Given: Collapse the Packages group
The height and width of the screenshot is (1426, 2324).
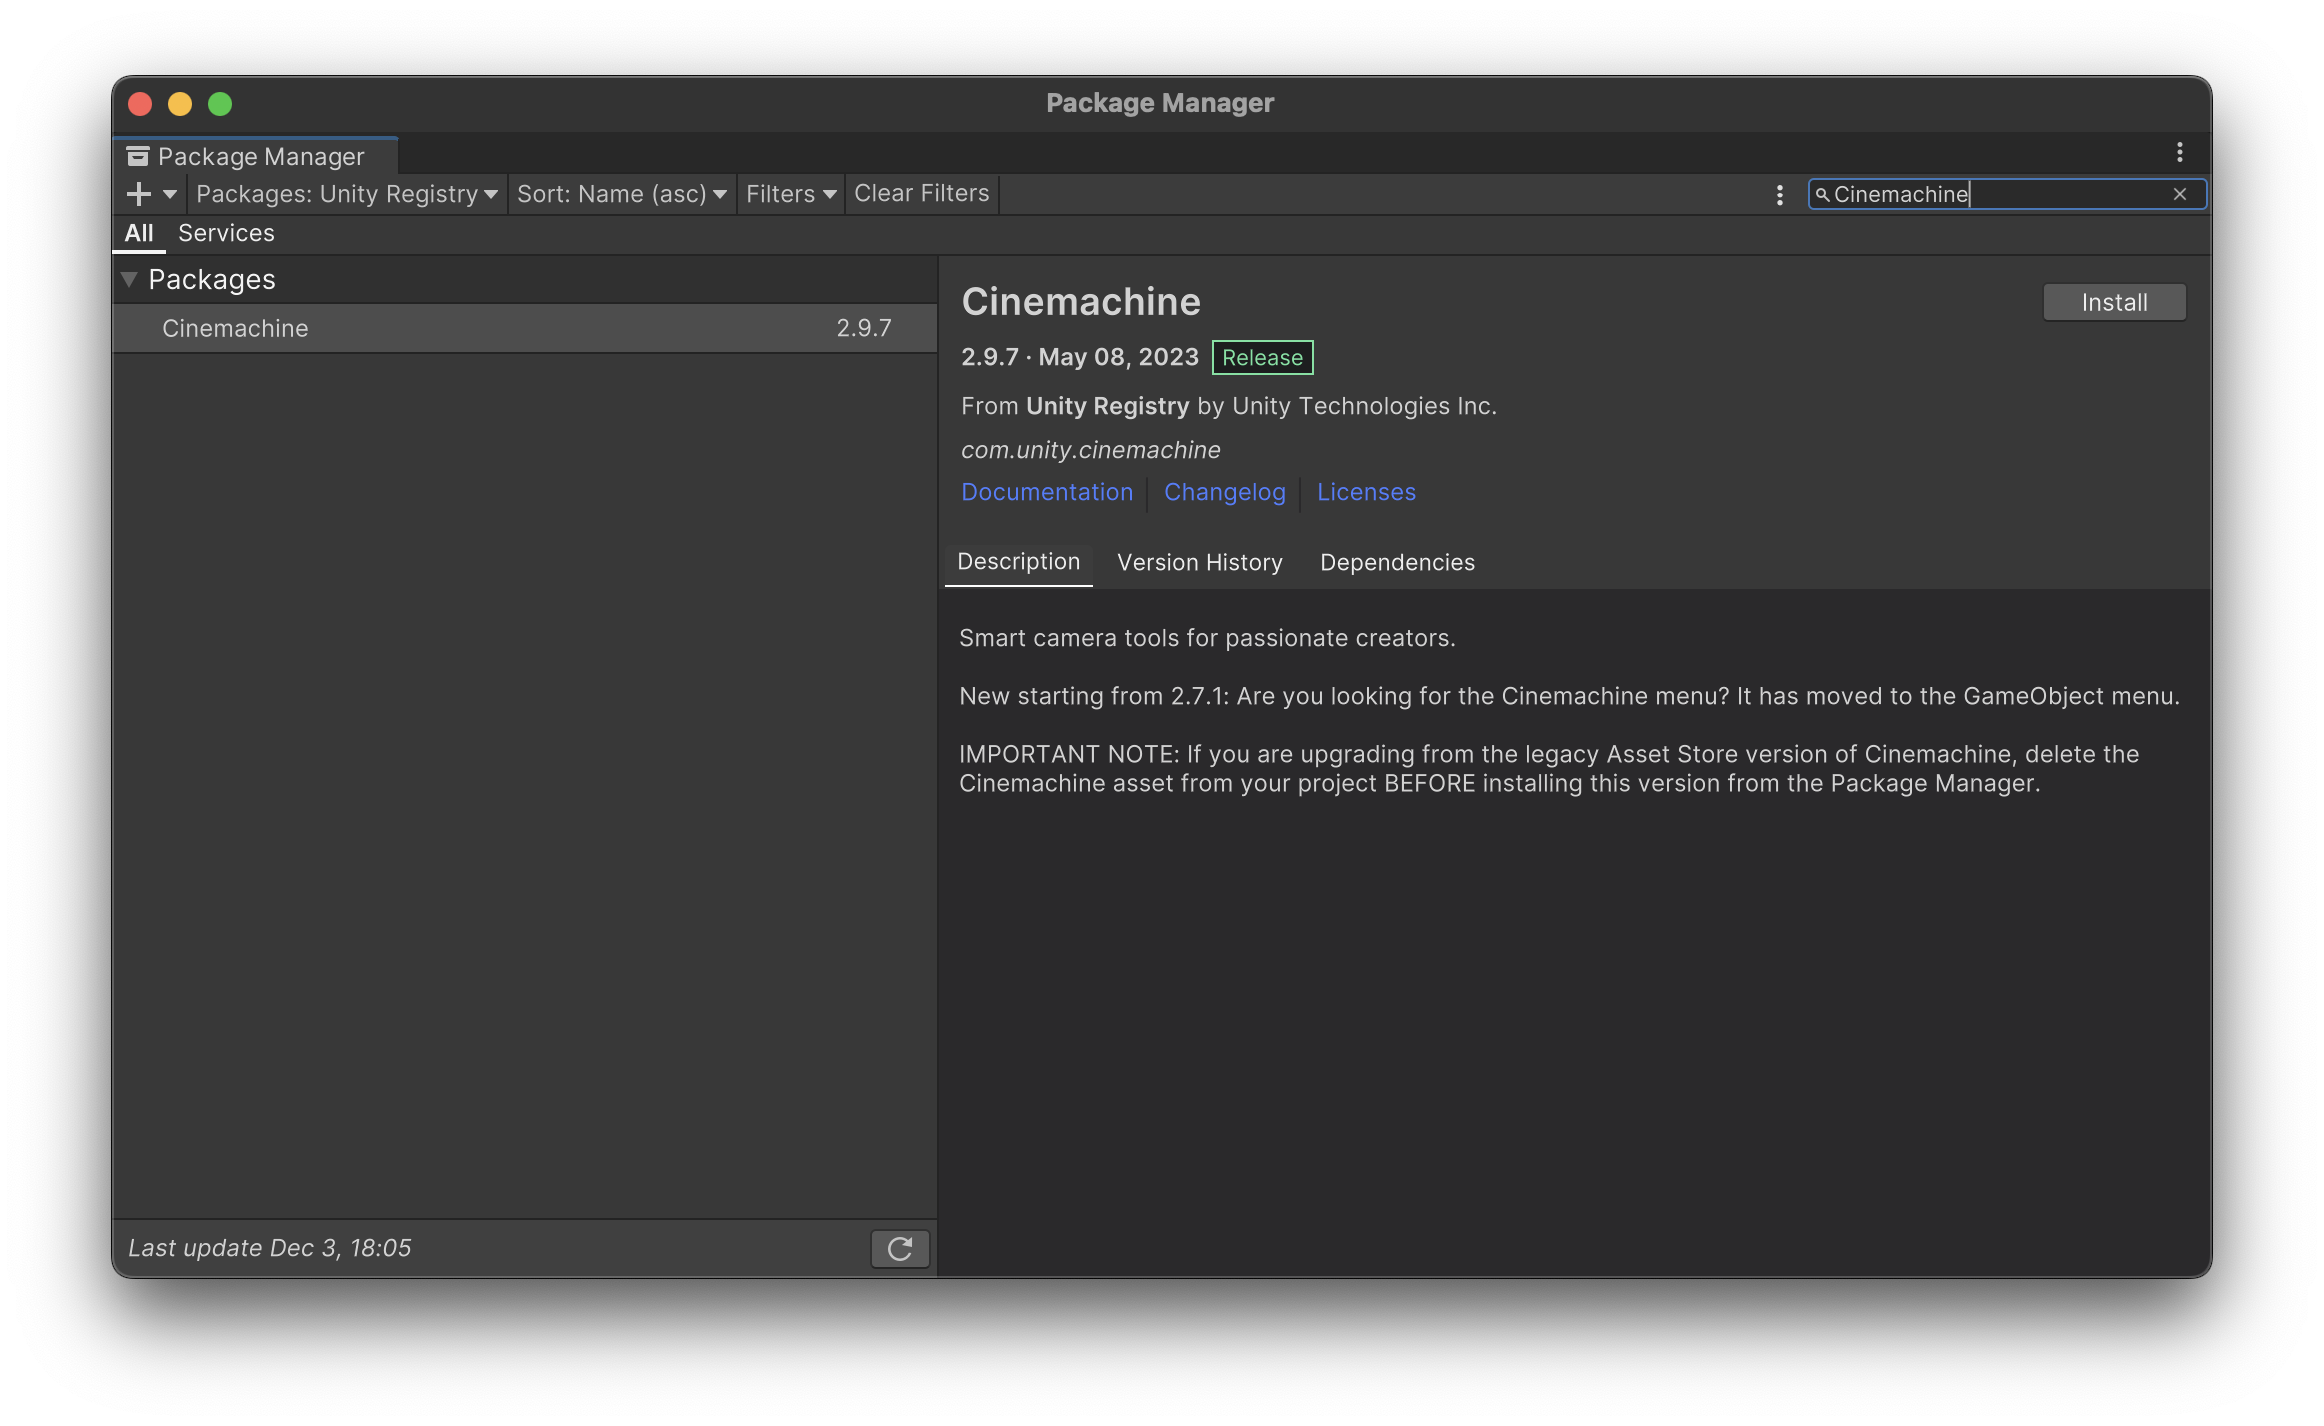Looking at the screenshot, I should point(129,279).
